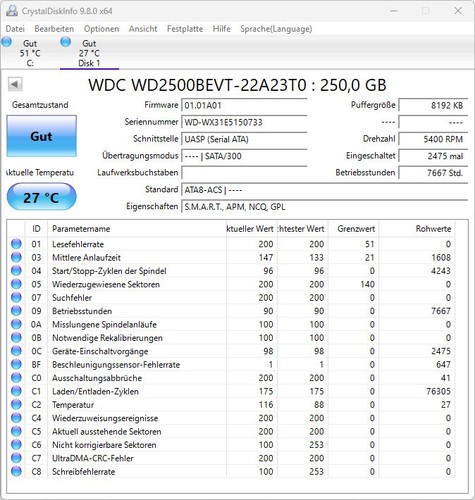Click status orb of Laden/Entladen-Zyklen row
This screenshot has width=475, height=500.
(x=16, y=391)
